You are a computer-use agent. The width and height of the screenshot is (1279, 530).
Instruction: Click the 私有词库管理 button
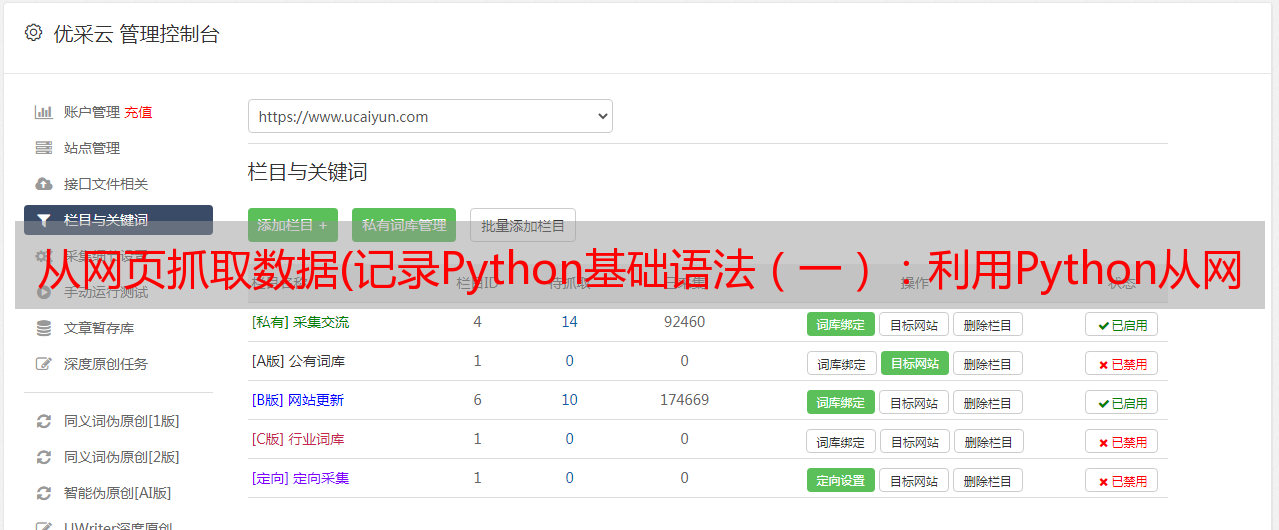[404, 225]
